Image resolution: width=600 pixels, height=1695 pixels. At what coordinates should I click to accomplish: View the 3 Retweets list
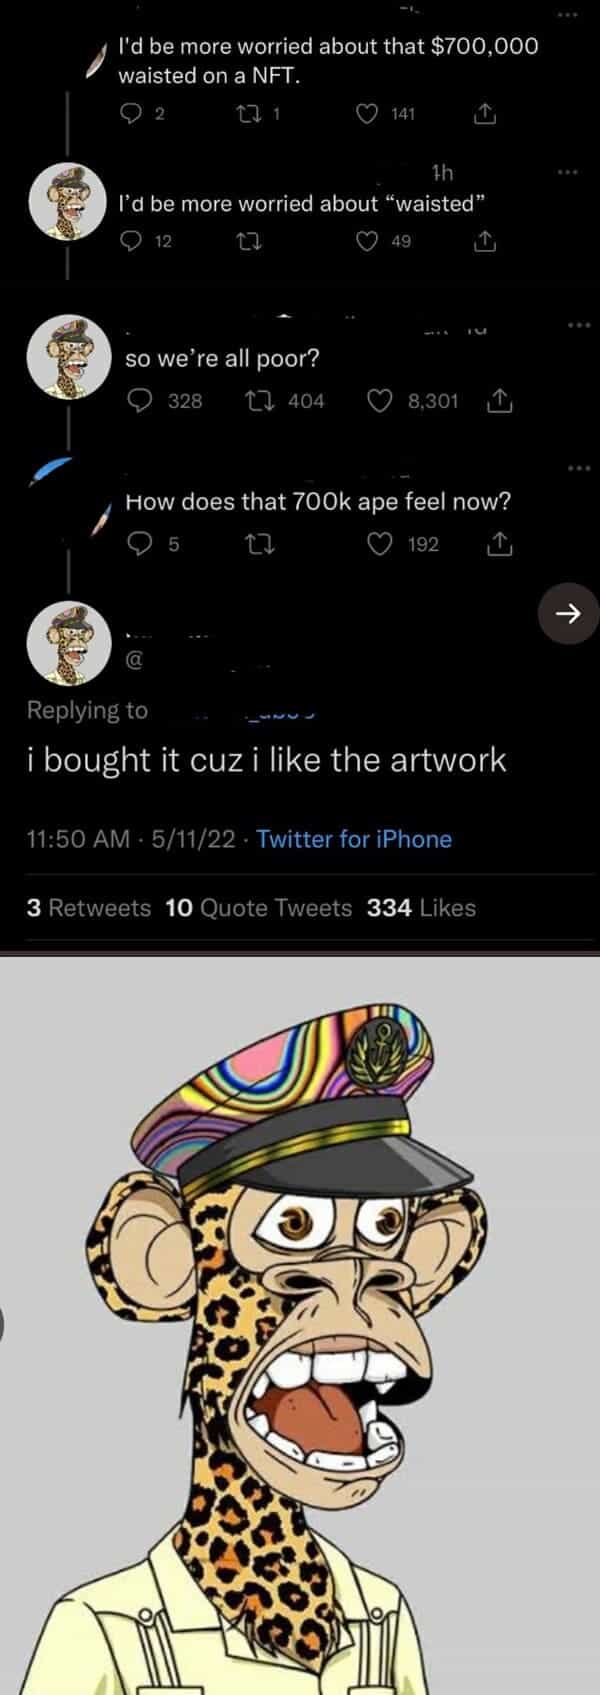click(x=89, y=908)
